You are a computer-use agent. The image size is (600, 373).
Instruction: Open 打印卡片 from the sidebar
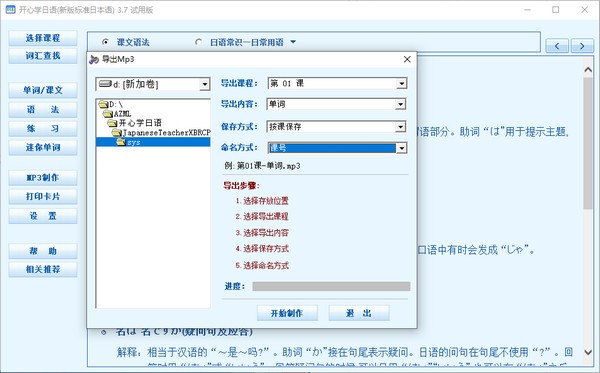(43, 197)
